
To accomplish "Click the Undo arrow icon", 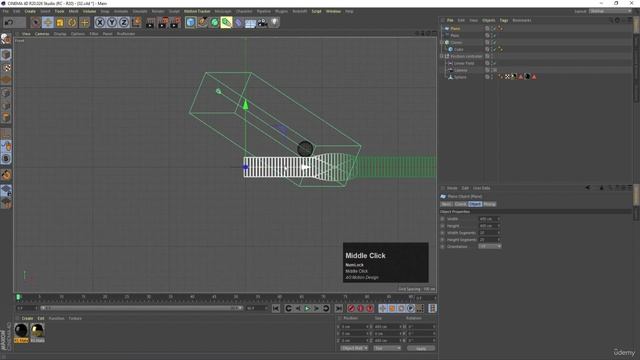I will pos(9,22).
